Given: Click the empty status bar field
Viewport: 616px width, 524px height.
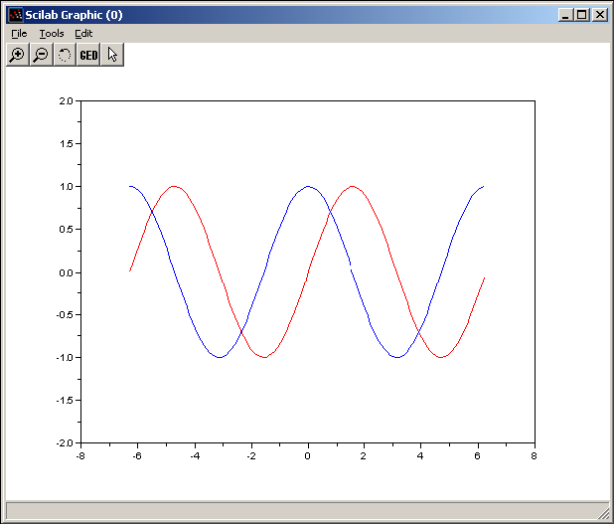Looking at the screenshot, I should 307,511.
